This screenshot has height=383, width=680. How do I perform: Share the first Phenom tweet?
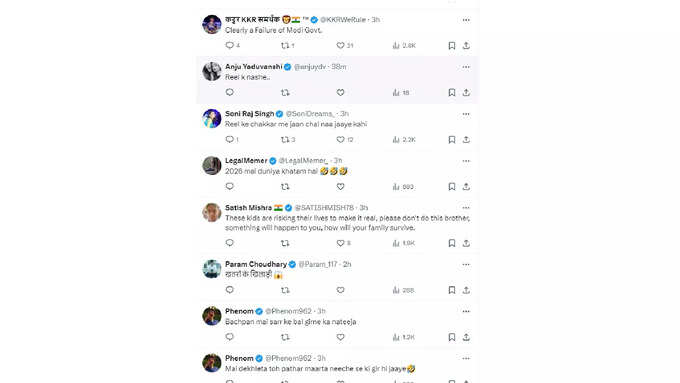[466, 337]
